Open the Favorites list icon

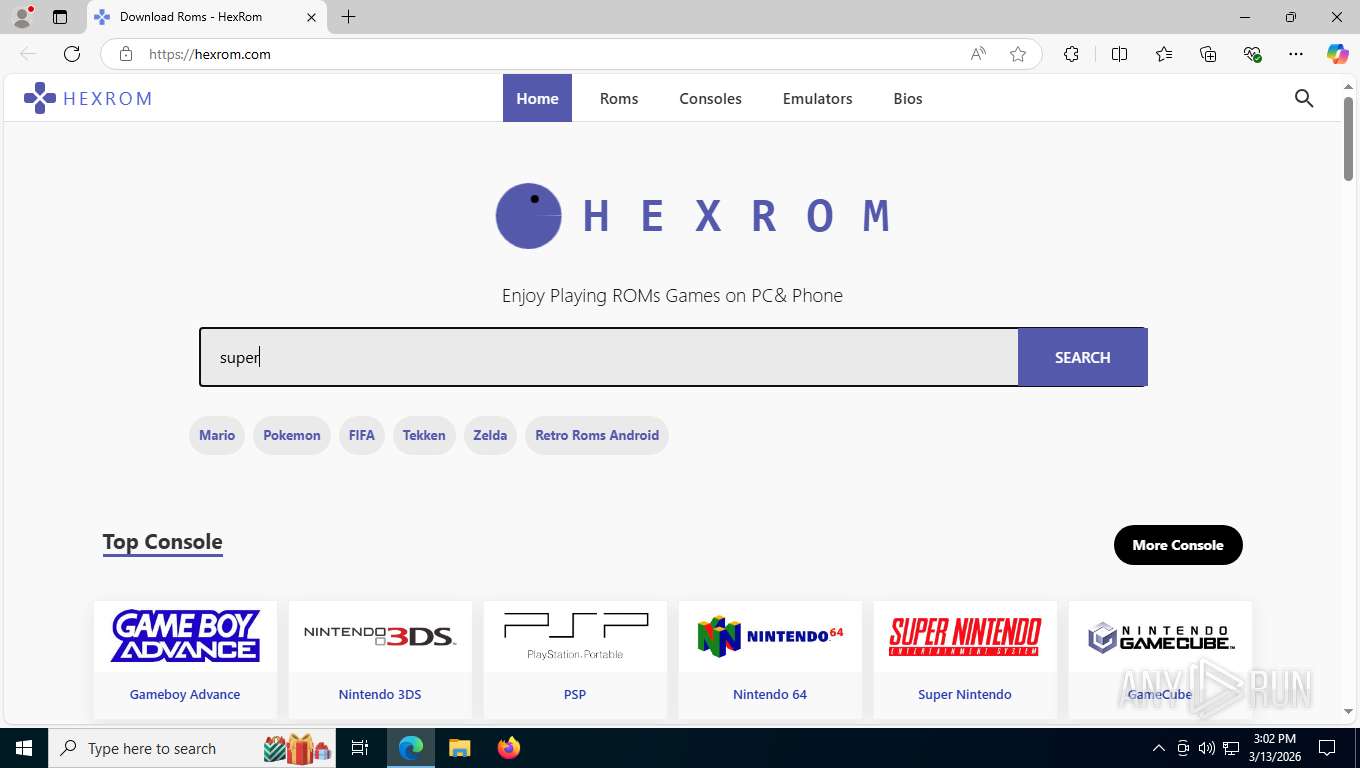(x=1164, y=54)
